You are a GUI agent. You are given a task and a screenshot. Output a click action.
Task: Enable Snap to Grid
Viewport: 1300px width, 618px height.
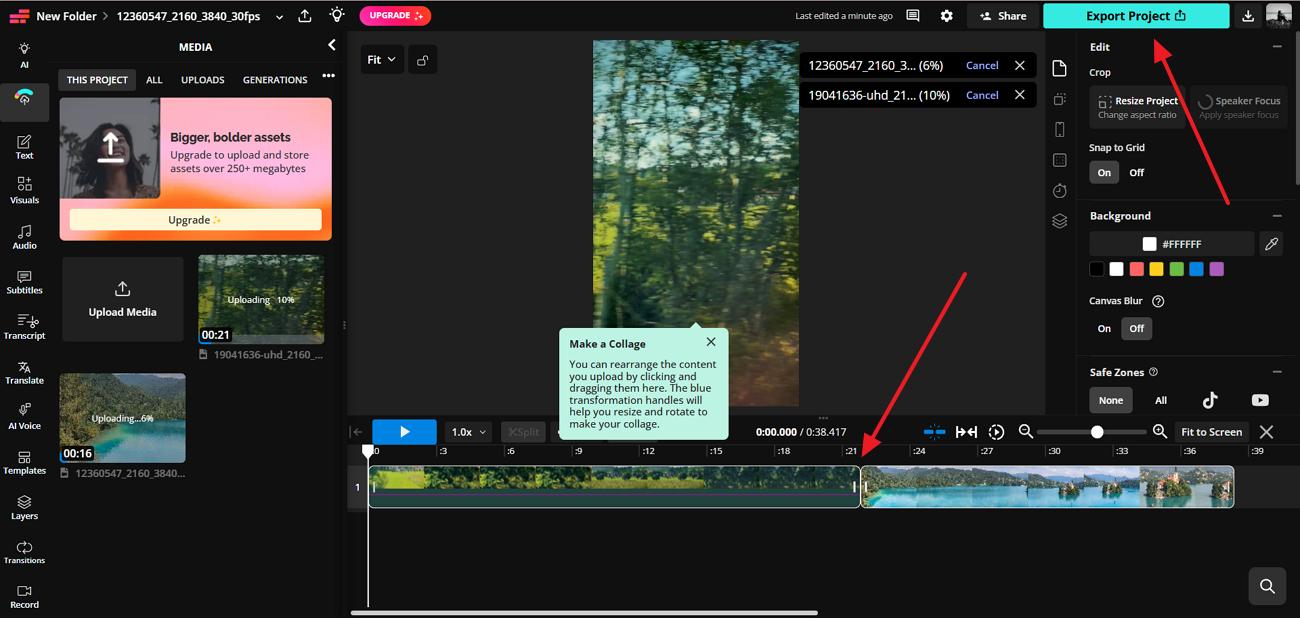(1103, 172)
